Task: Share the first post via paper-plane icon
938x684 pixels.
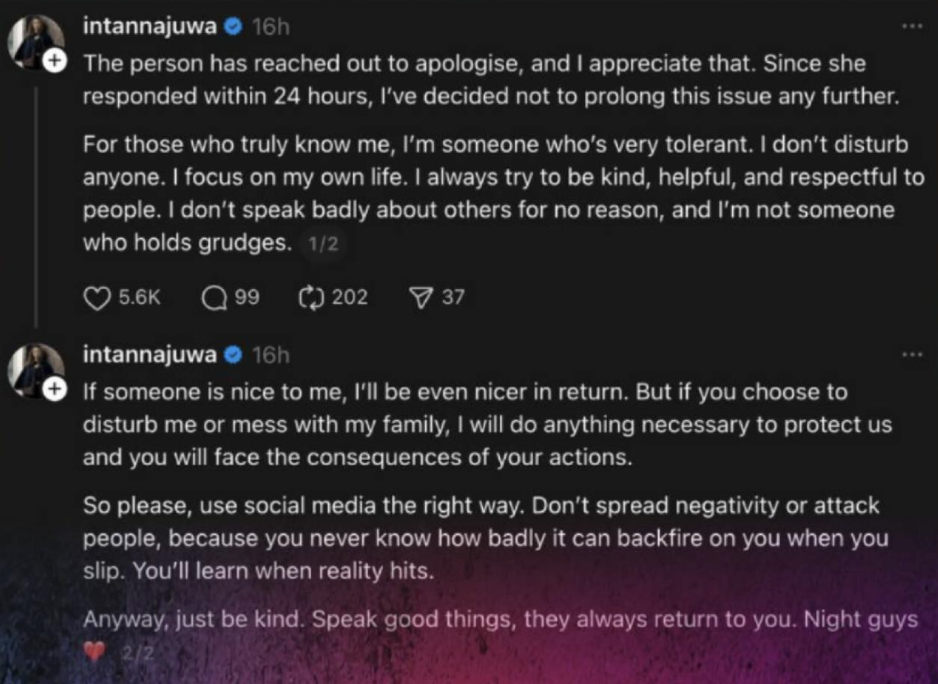Action: click(x=421, y=297)
